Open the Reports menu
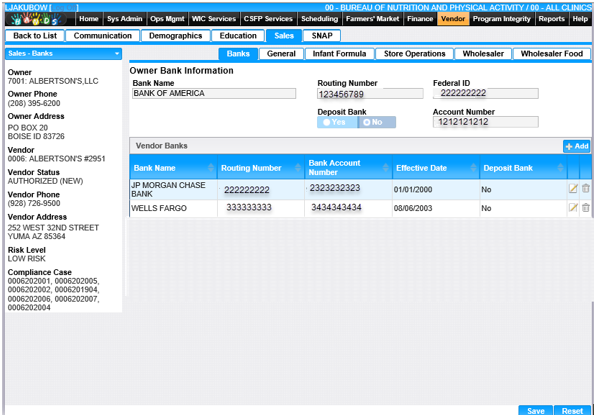This screenshot has width=595, height=415. coord(552,19)
